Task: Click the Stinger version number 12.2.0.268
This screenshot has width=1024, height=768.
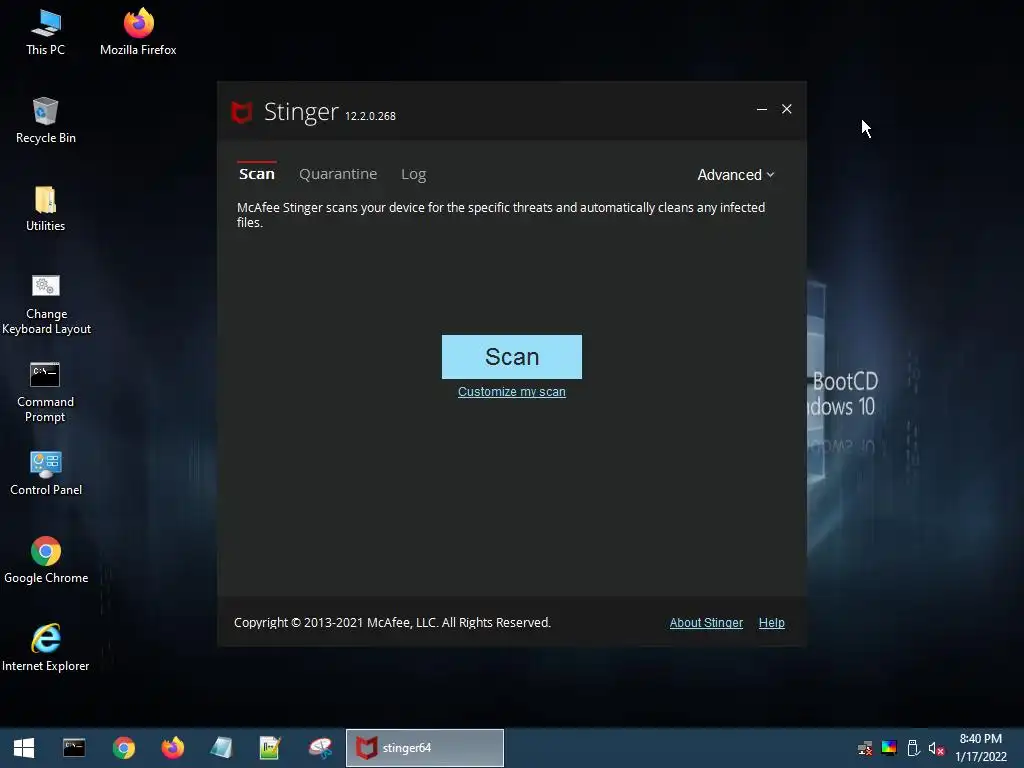Action: click(x=370, y=116)
